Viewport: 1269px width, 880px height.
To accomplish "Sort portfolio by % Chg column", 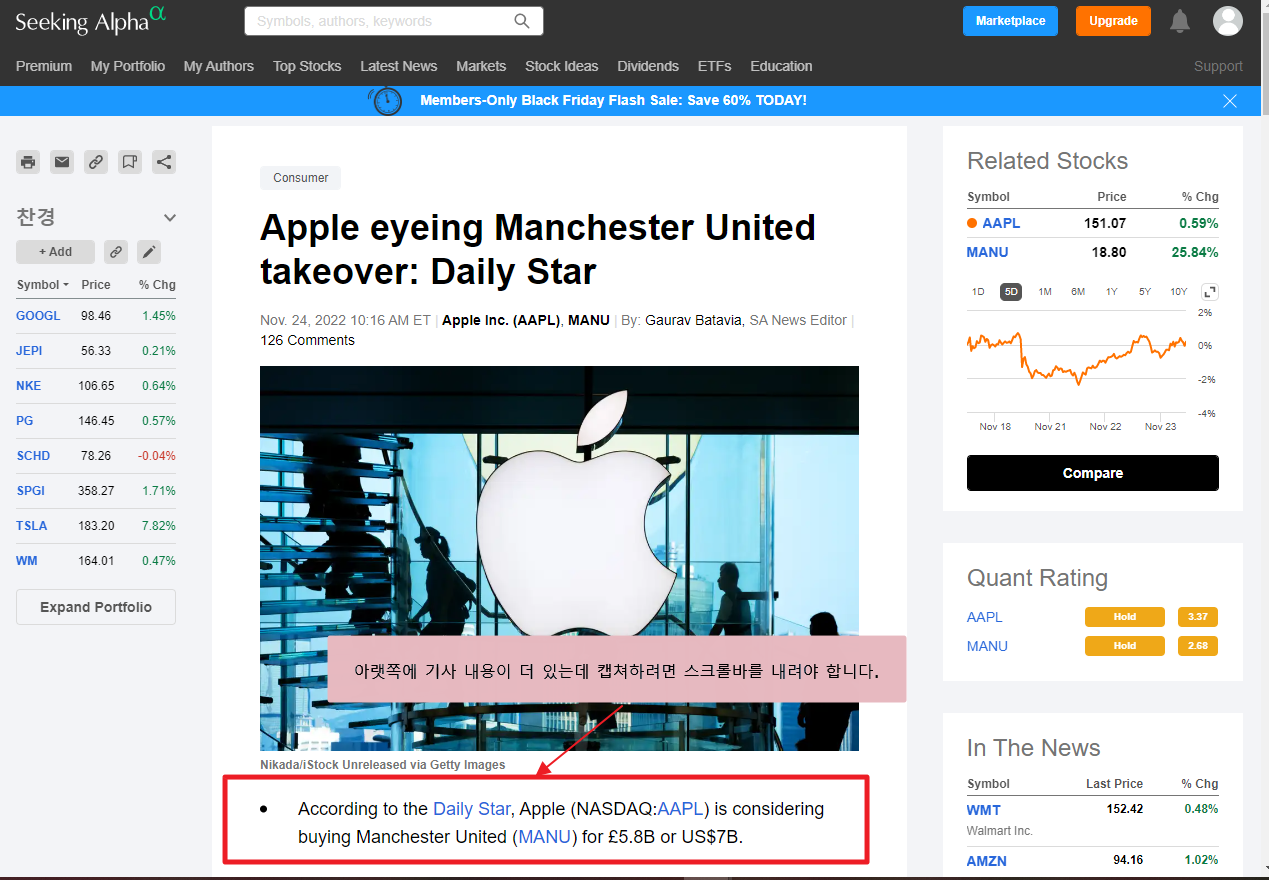I will pyautogui.click(x=157, y=285).
